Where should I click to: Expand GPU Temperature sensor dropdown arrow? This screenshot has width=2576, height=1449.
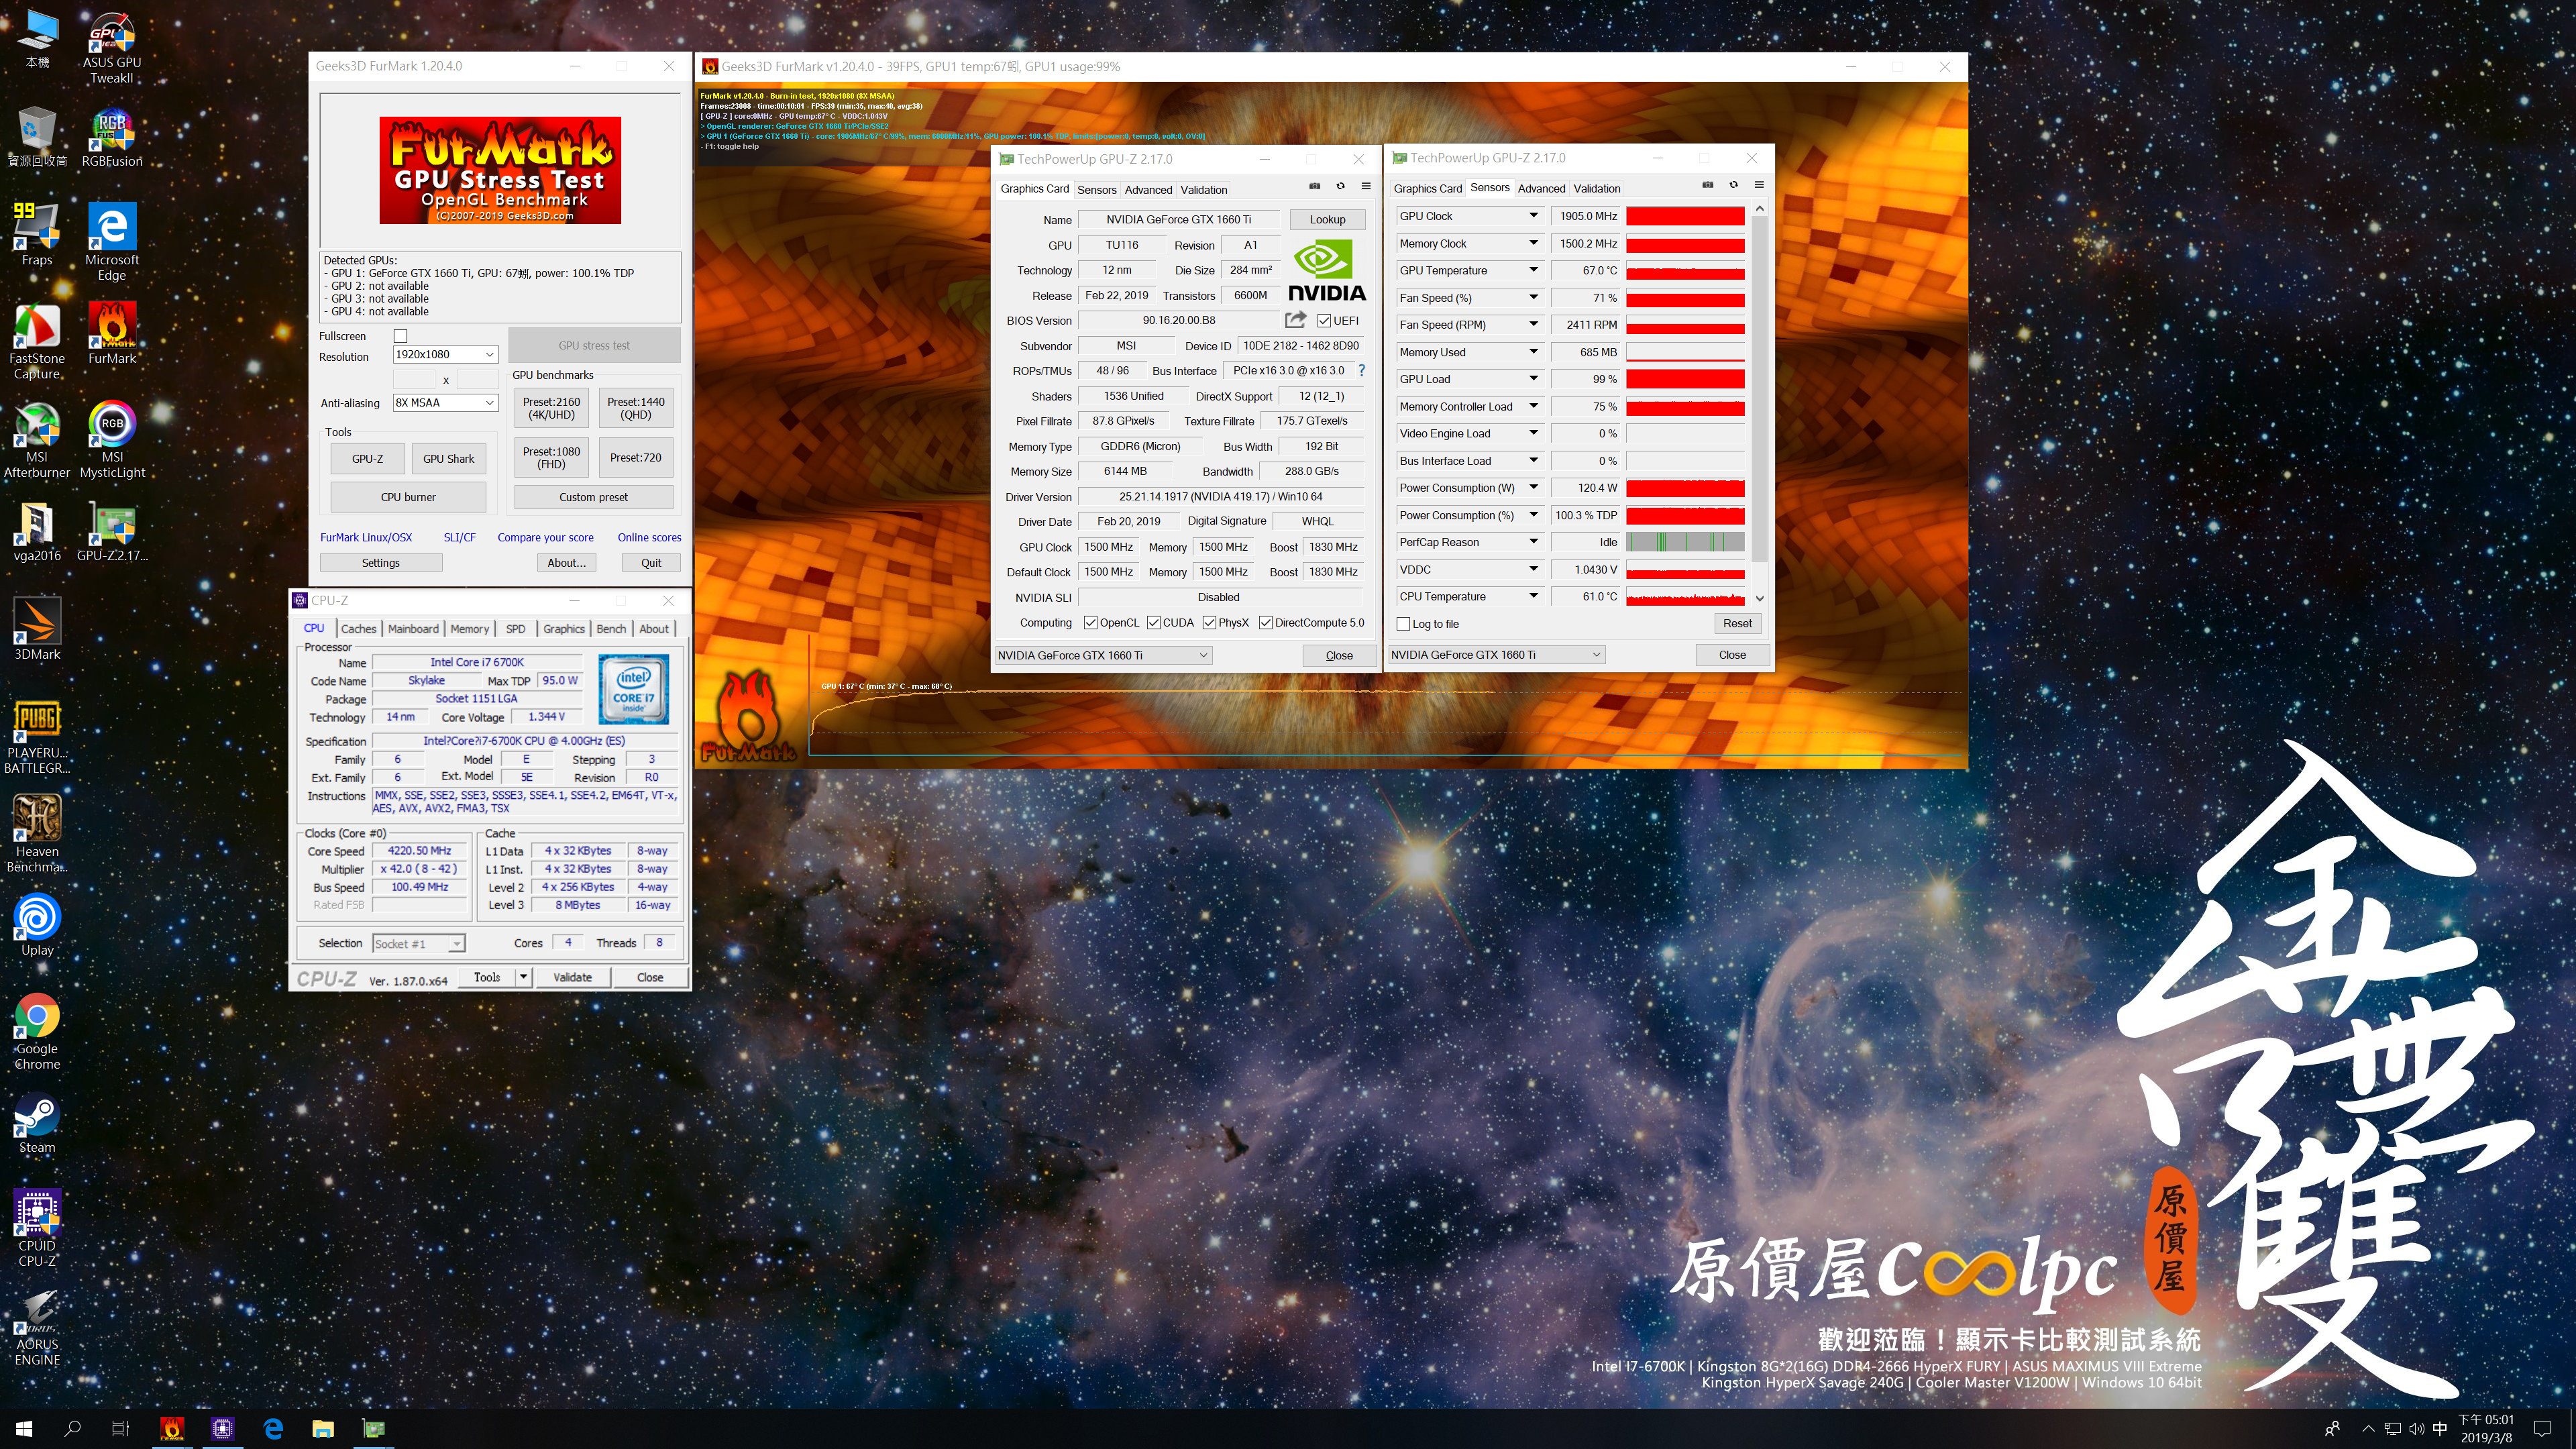point(1533,270)
